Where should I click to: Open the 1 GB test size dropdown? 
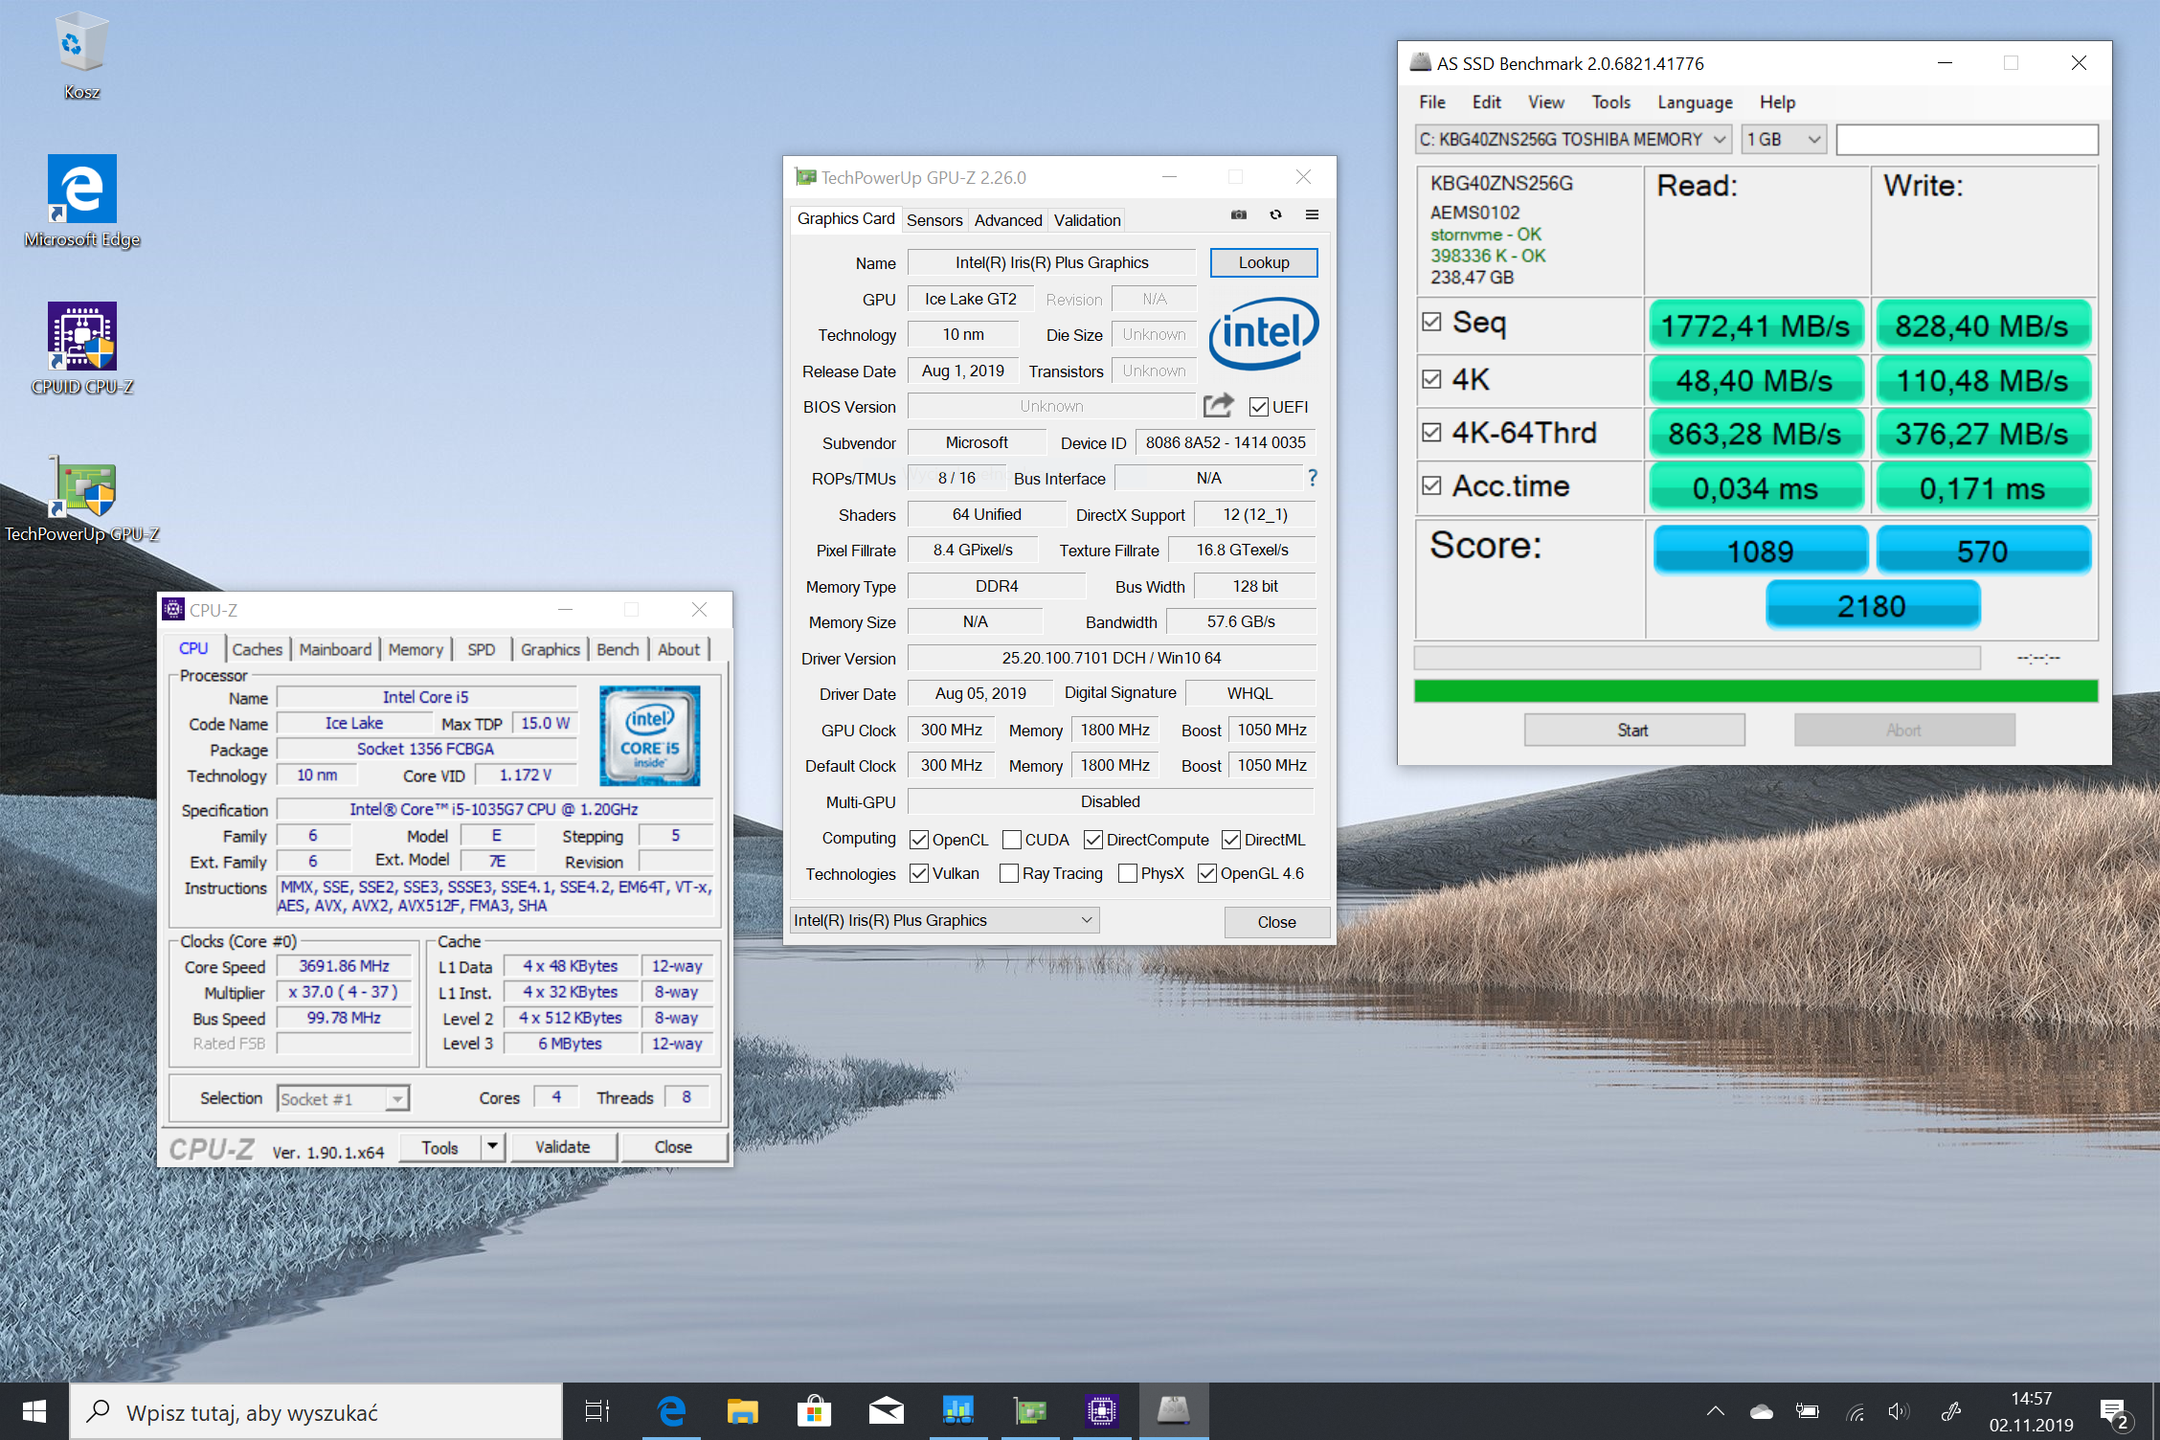pyautogui.click(x=1813, y=140)
